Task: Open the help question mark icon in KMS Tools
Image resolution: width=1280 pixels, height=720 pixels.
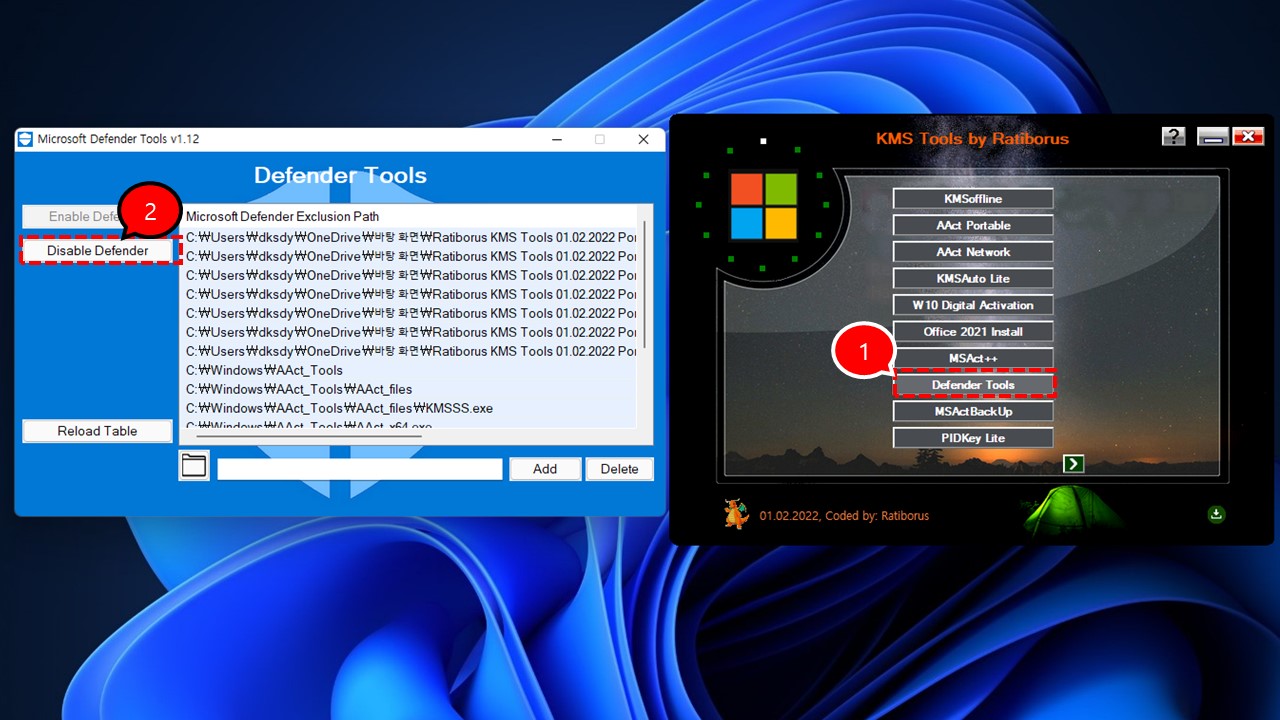Action: click(x=1173, y=137)
